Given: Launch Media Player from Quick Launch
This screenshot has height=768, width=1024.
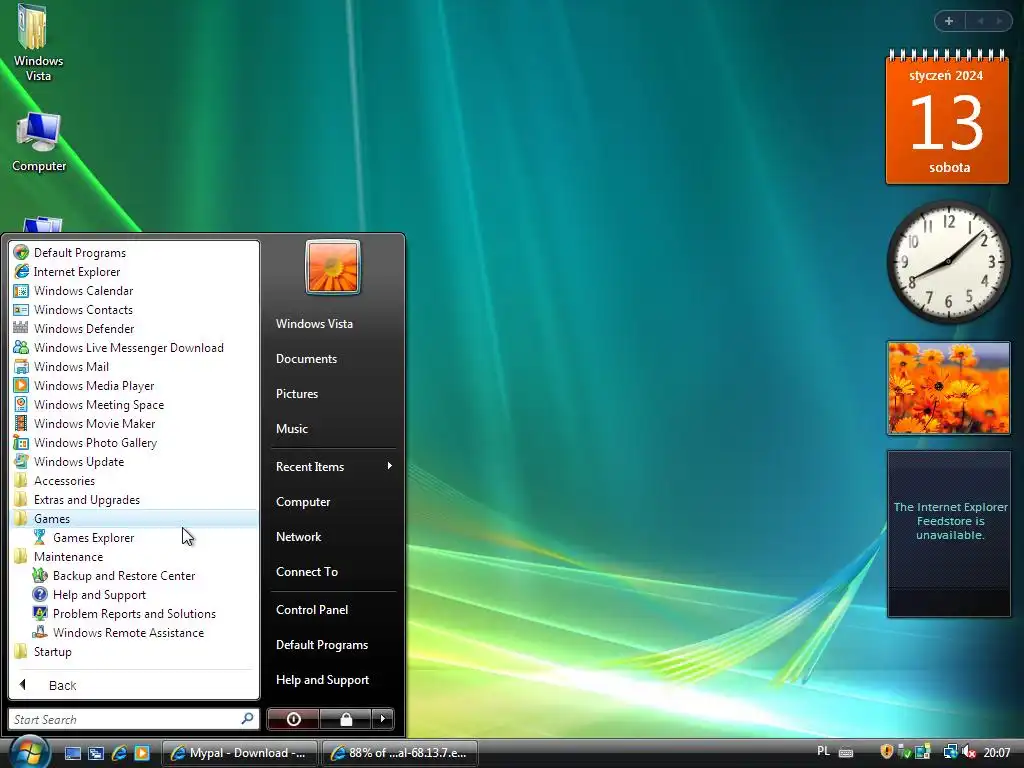Looking at the screenshot, I should pyautogui.click(x=142, y=753).
